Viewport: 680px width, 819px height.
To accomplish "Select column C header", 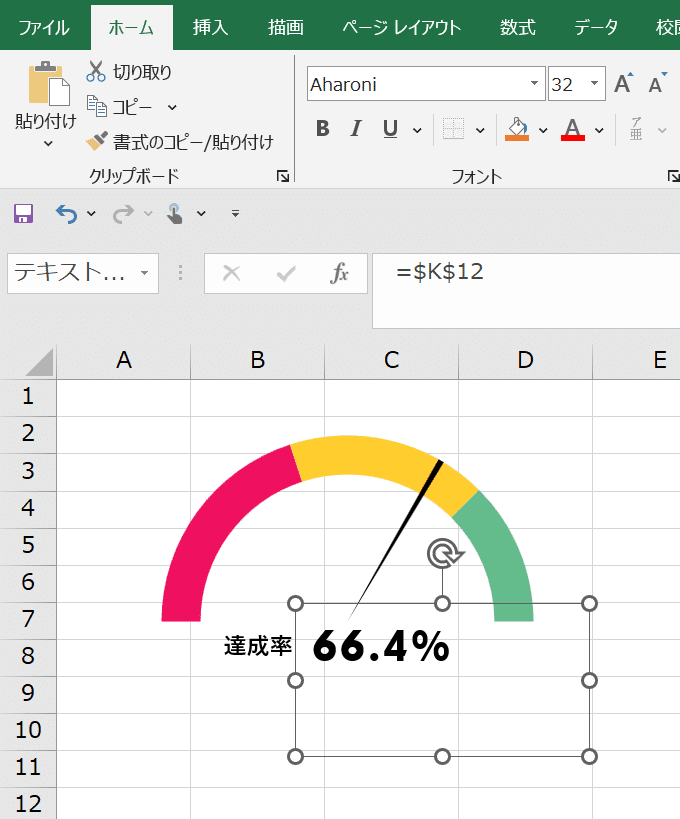I will (x=392, y=360).
